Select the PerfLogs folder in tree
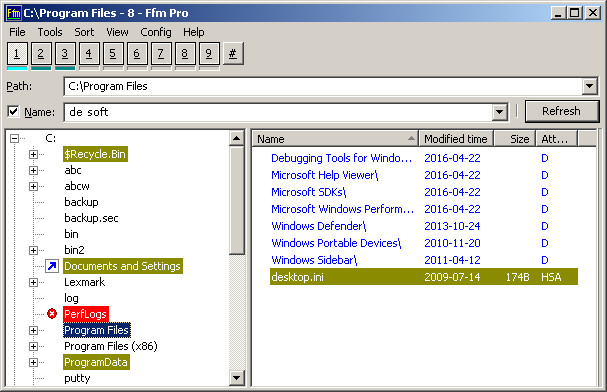 click(86, 314)
